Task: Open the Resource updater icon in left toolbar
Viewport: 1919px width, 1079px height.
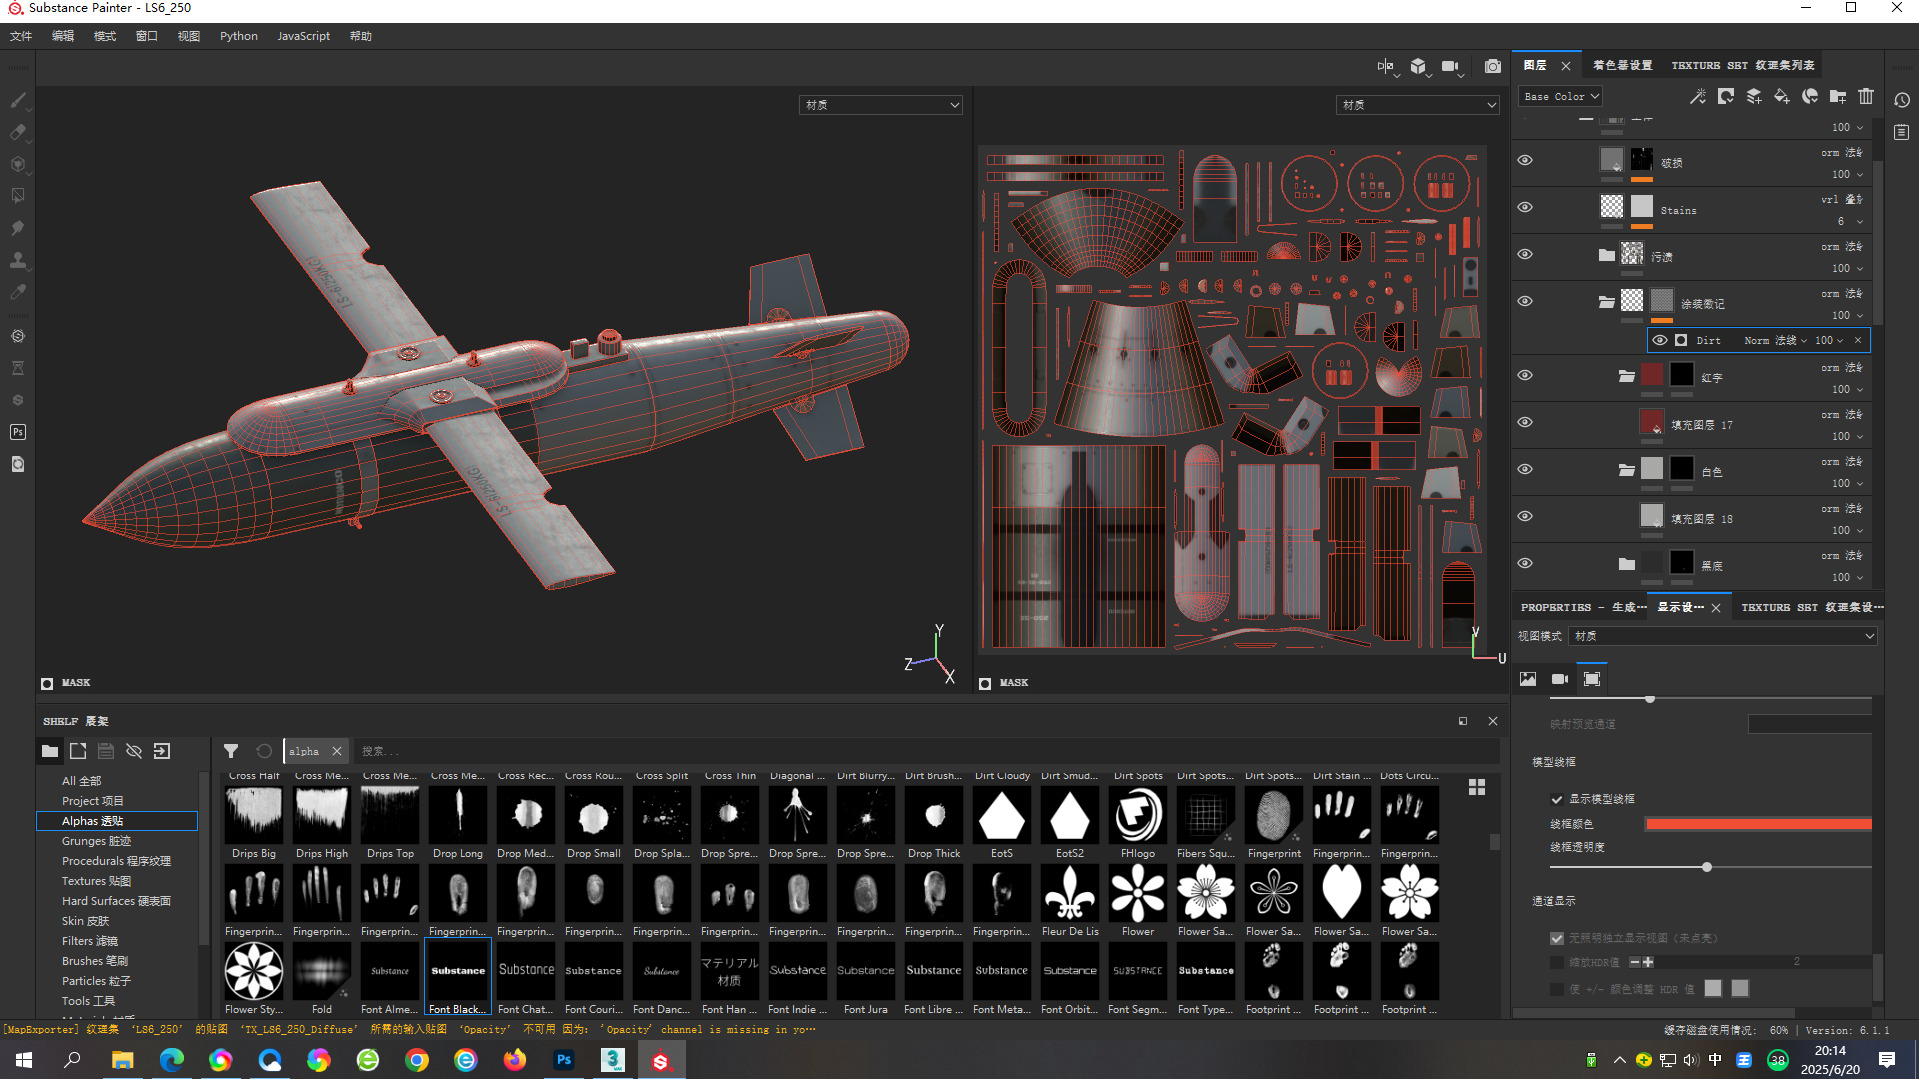Action: point(18,464)
